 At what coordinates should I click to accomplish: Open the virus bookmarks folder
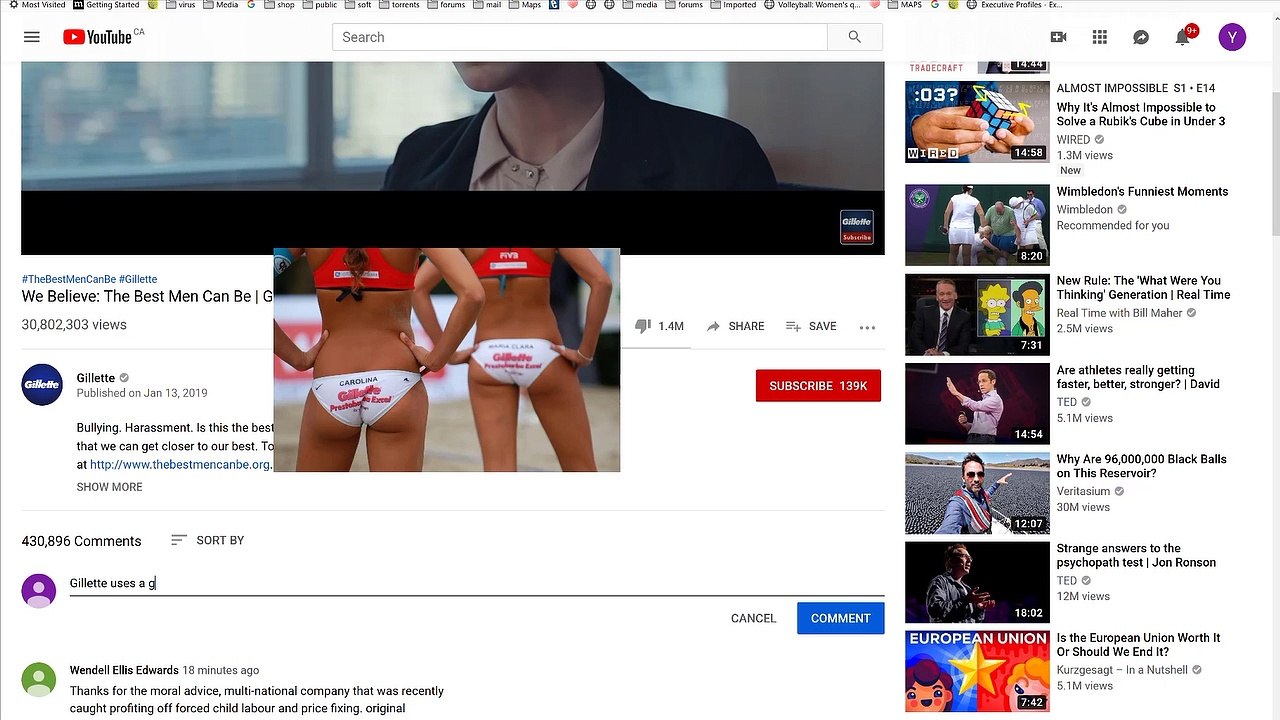pos(179,5)
